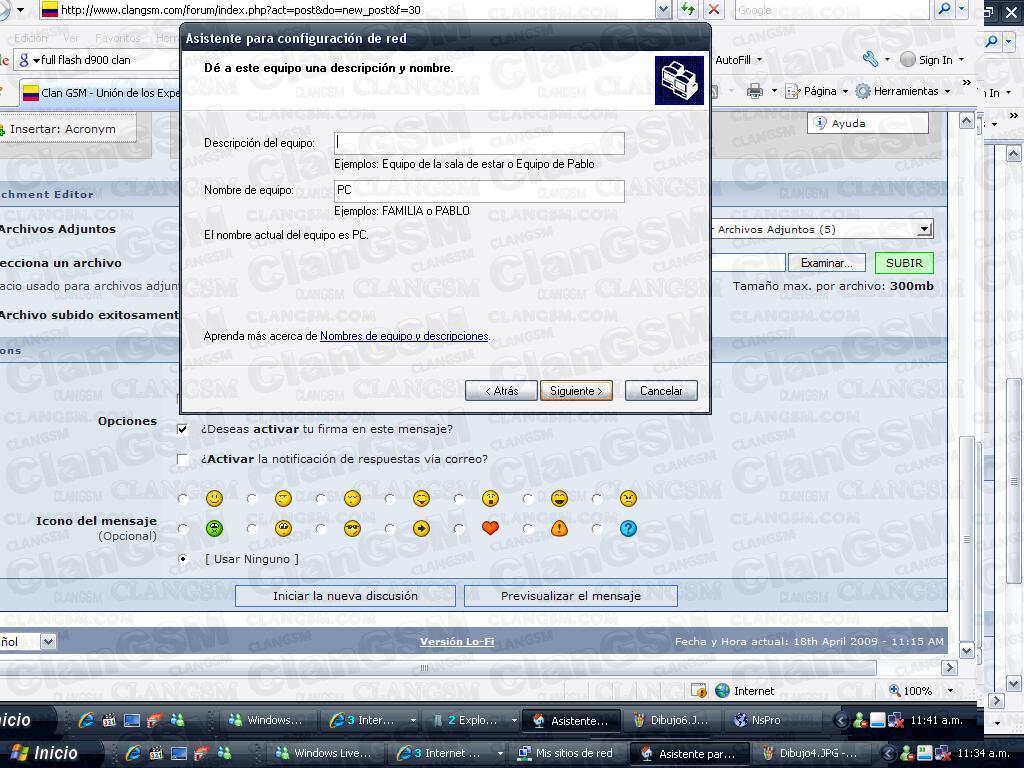Open the Edición menu
Screen dimensions: 1024x768
30,36
